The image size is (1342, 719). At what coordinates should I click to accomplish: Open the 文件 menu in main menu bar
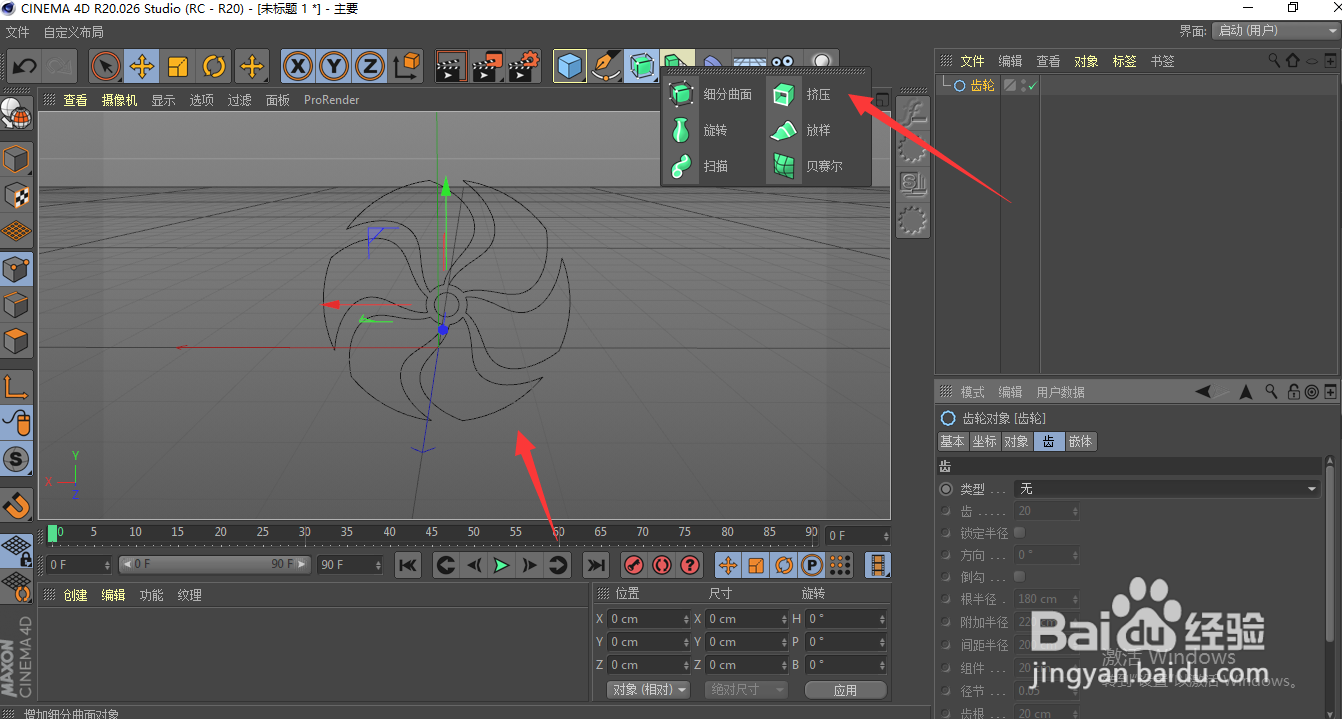pos(17,32)
